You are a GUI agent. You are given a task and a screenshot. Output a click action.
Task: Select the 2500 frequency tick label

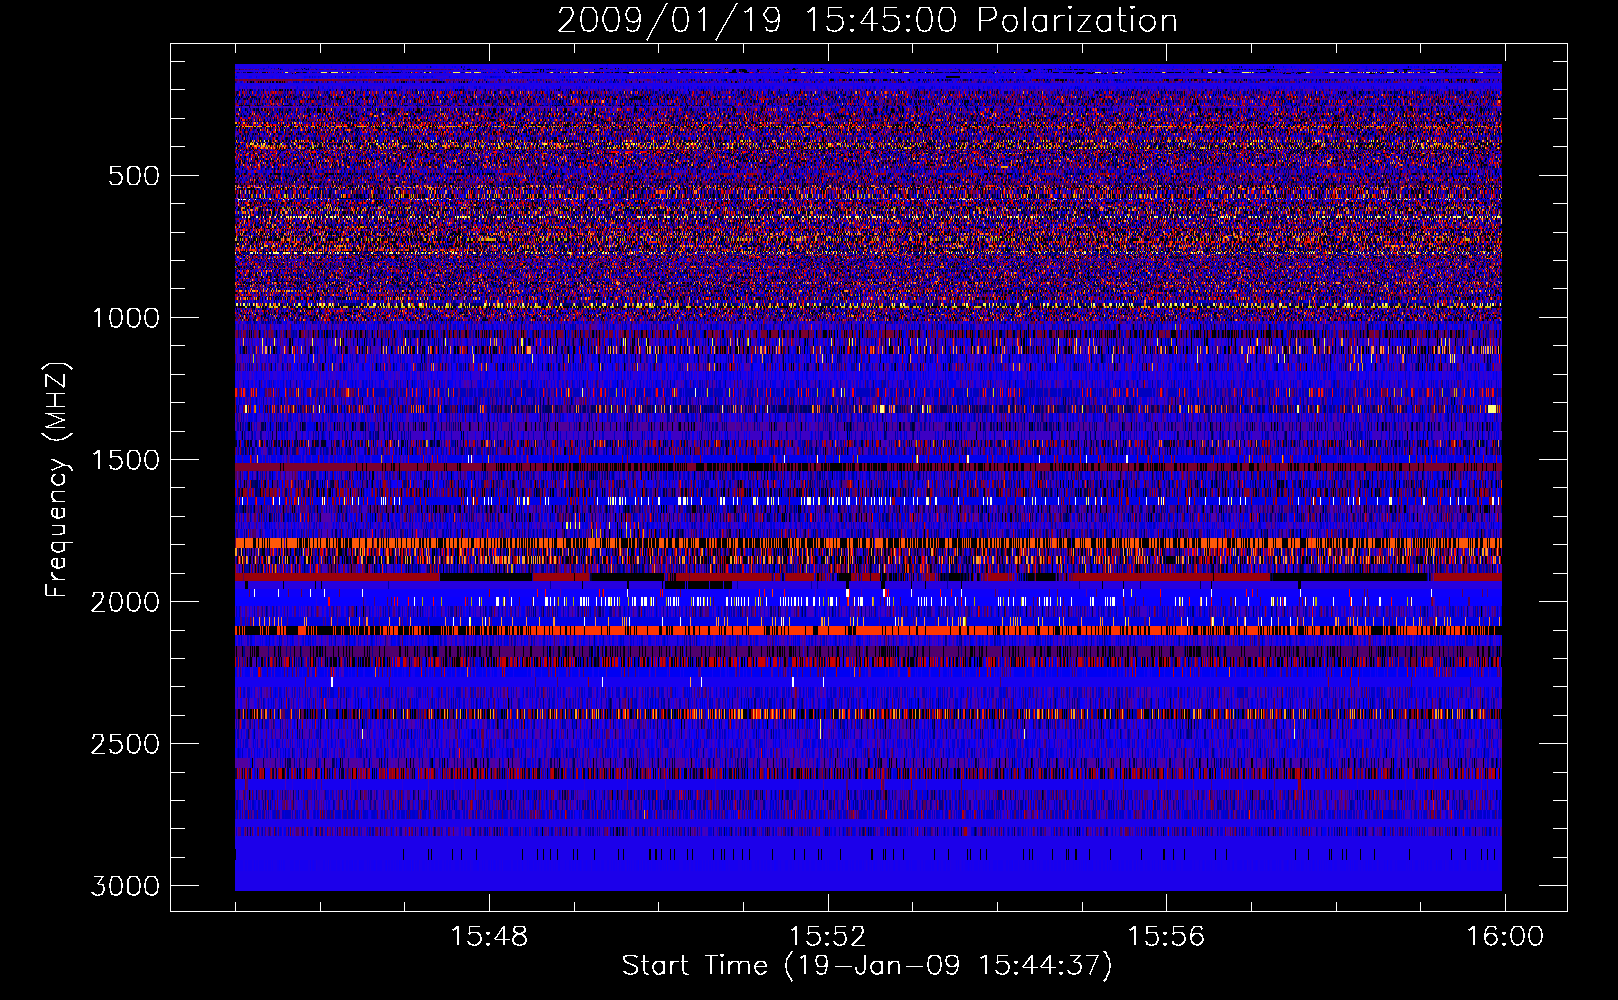click(125, 744)
